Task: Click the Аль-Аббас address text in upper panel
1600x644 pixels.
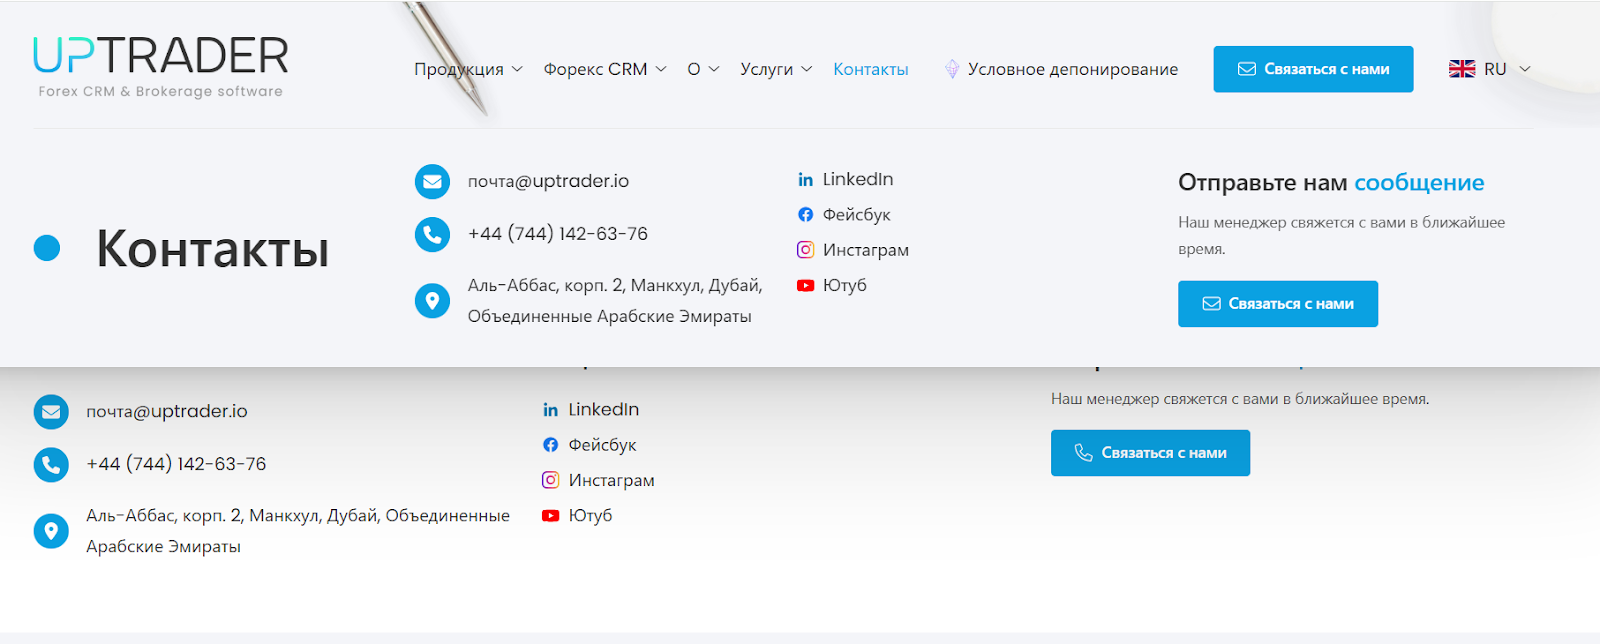Action: coord(615,301)
